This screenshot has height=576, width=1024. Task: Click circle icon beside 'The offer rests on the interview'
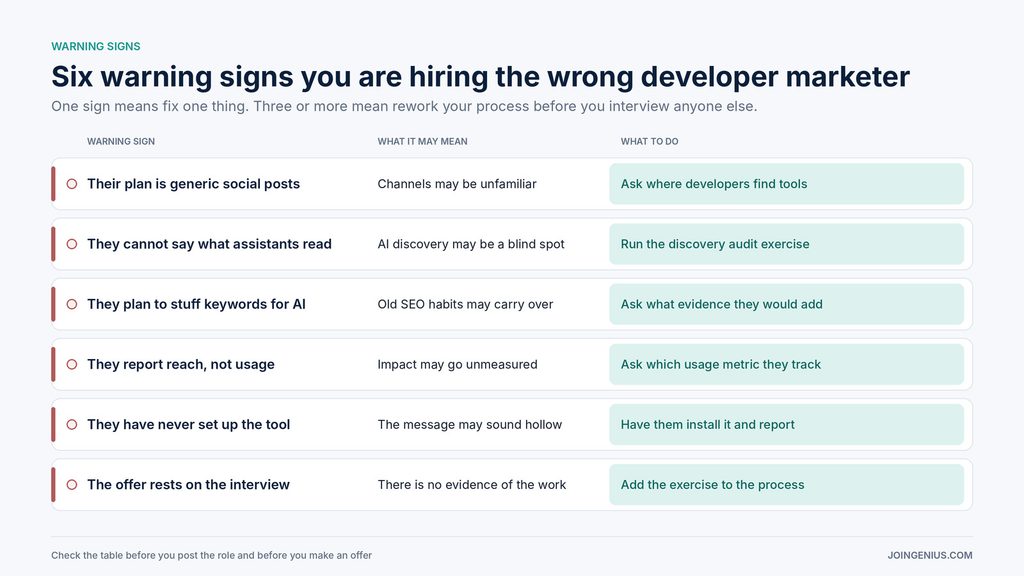click(x=72, y=485)
